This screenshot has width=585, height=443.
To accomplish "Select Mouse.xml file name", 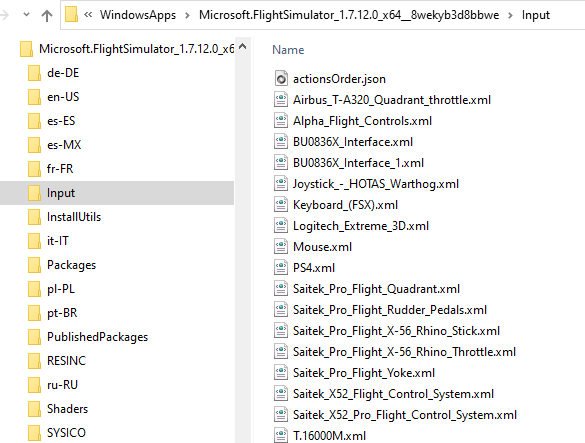I will [322, 247].
